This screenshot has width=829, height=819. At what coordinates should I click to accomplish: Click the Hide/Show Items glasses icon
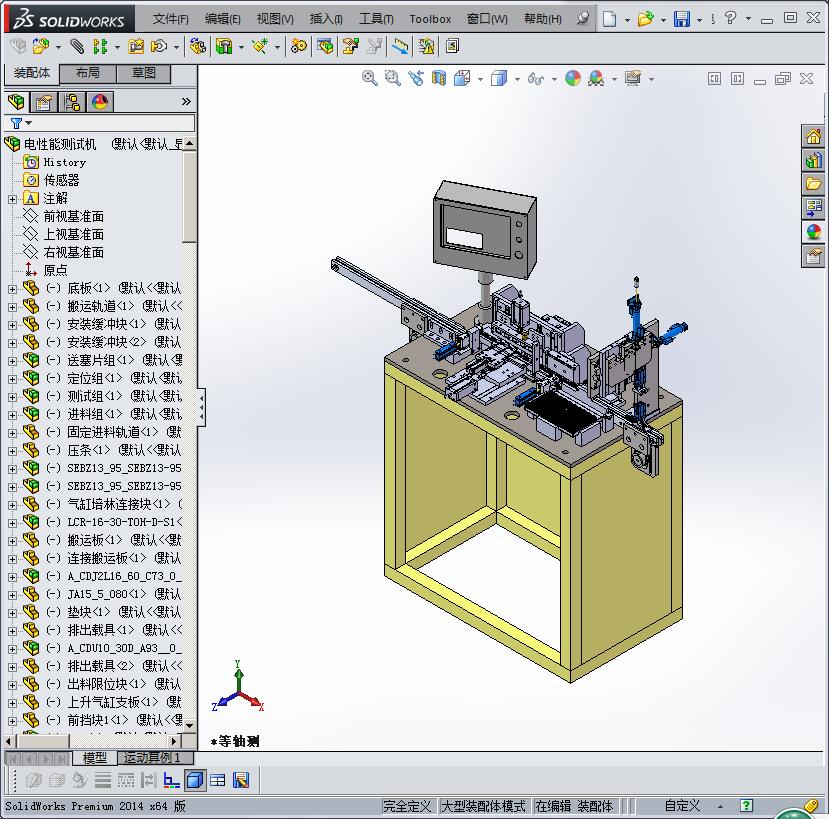coord(536,79)
